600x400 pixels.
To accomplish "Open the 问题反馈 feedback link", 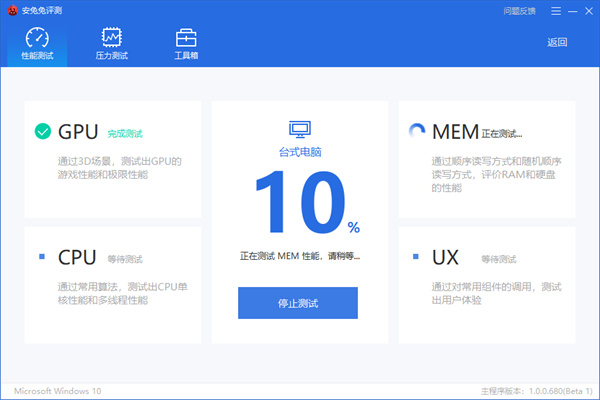I will pyautogui.click(x=519, y=11).
